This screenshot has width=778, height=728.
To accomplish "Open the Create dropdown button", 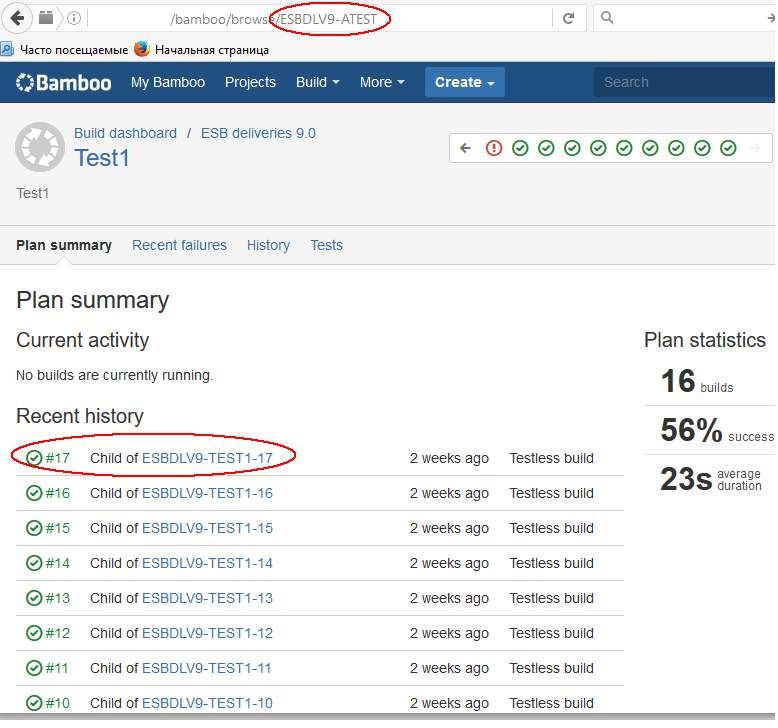I will 464,82.
